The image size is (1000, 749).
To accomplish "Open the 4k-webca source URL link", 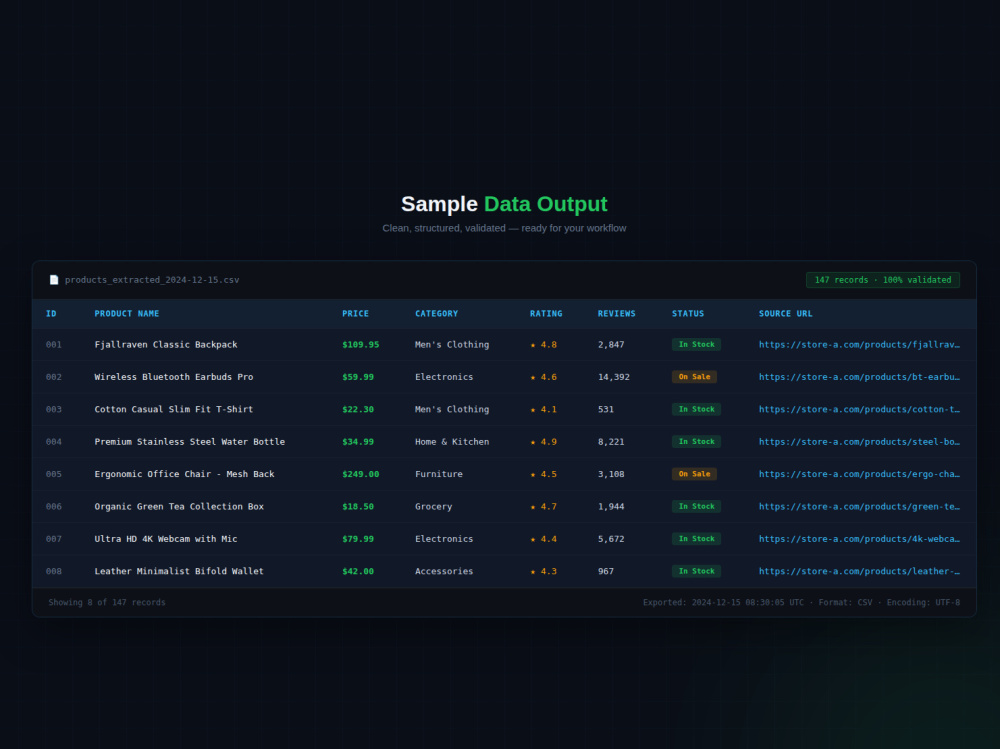I will click(x=859, y=539).
